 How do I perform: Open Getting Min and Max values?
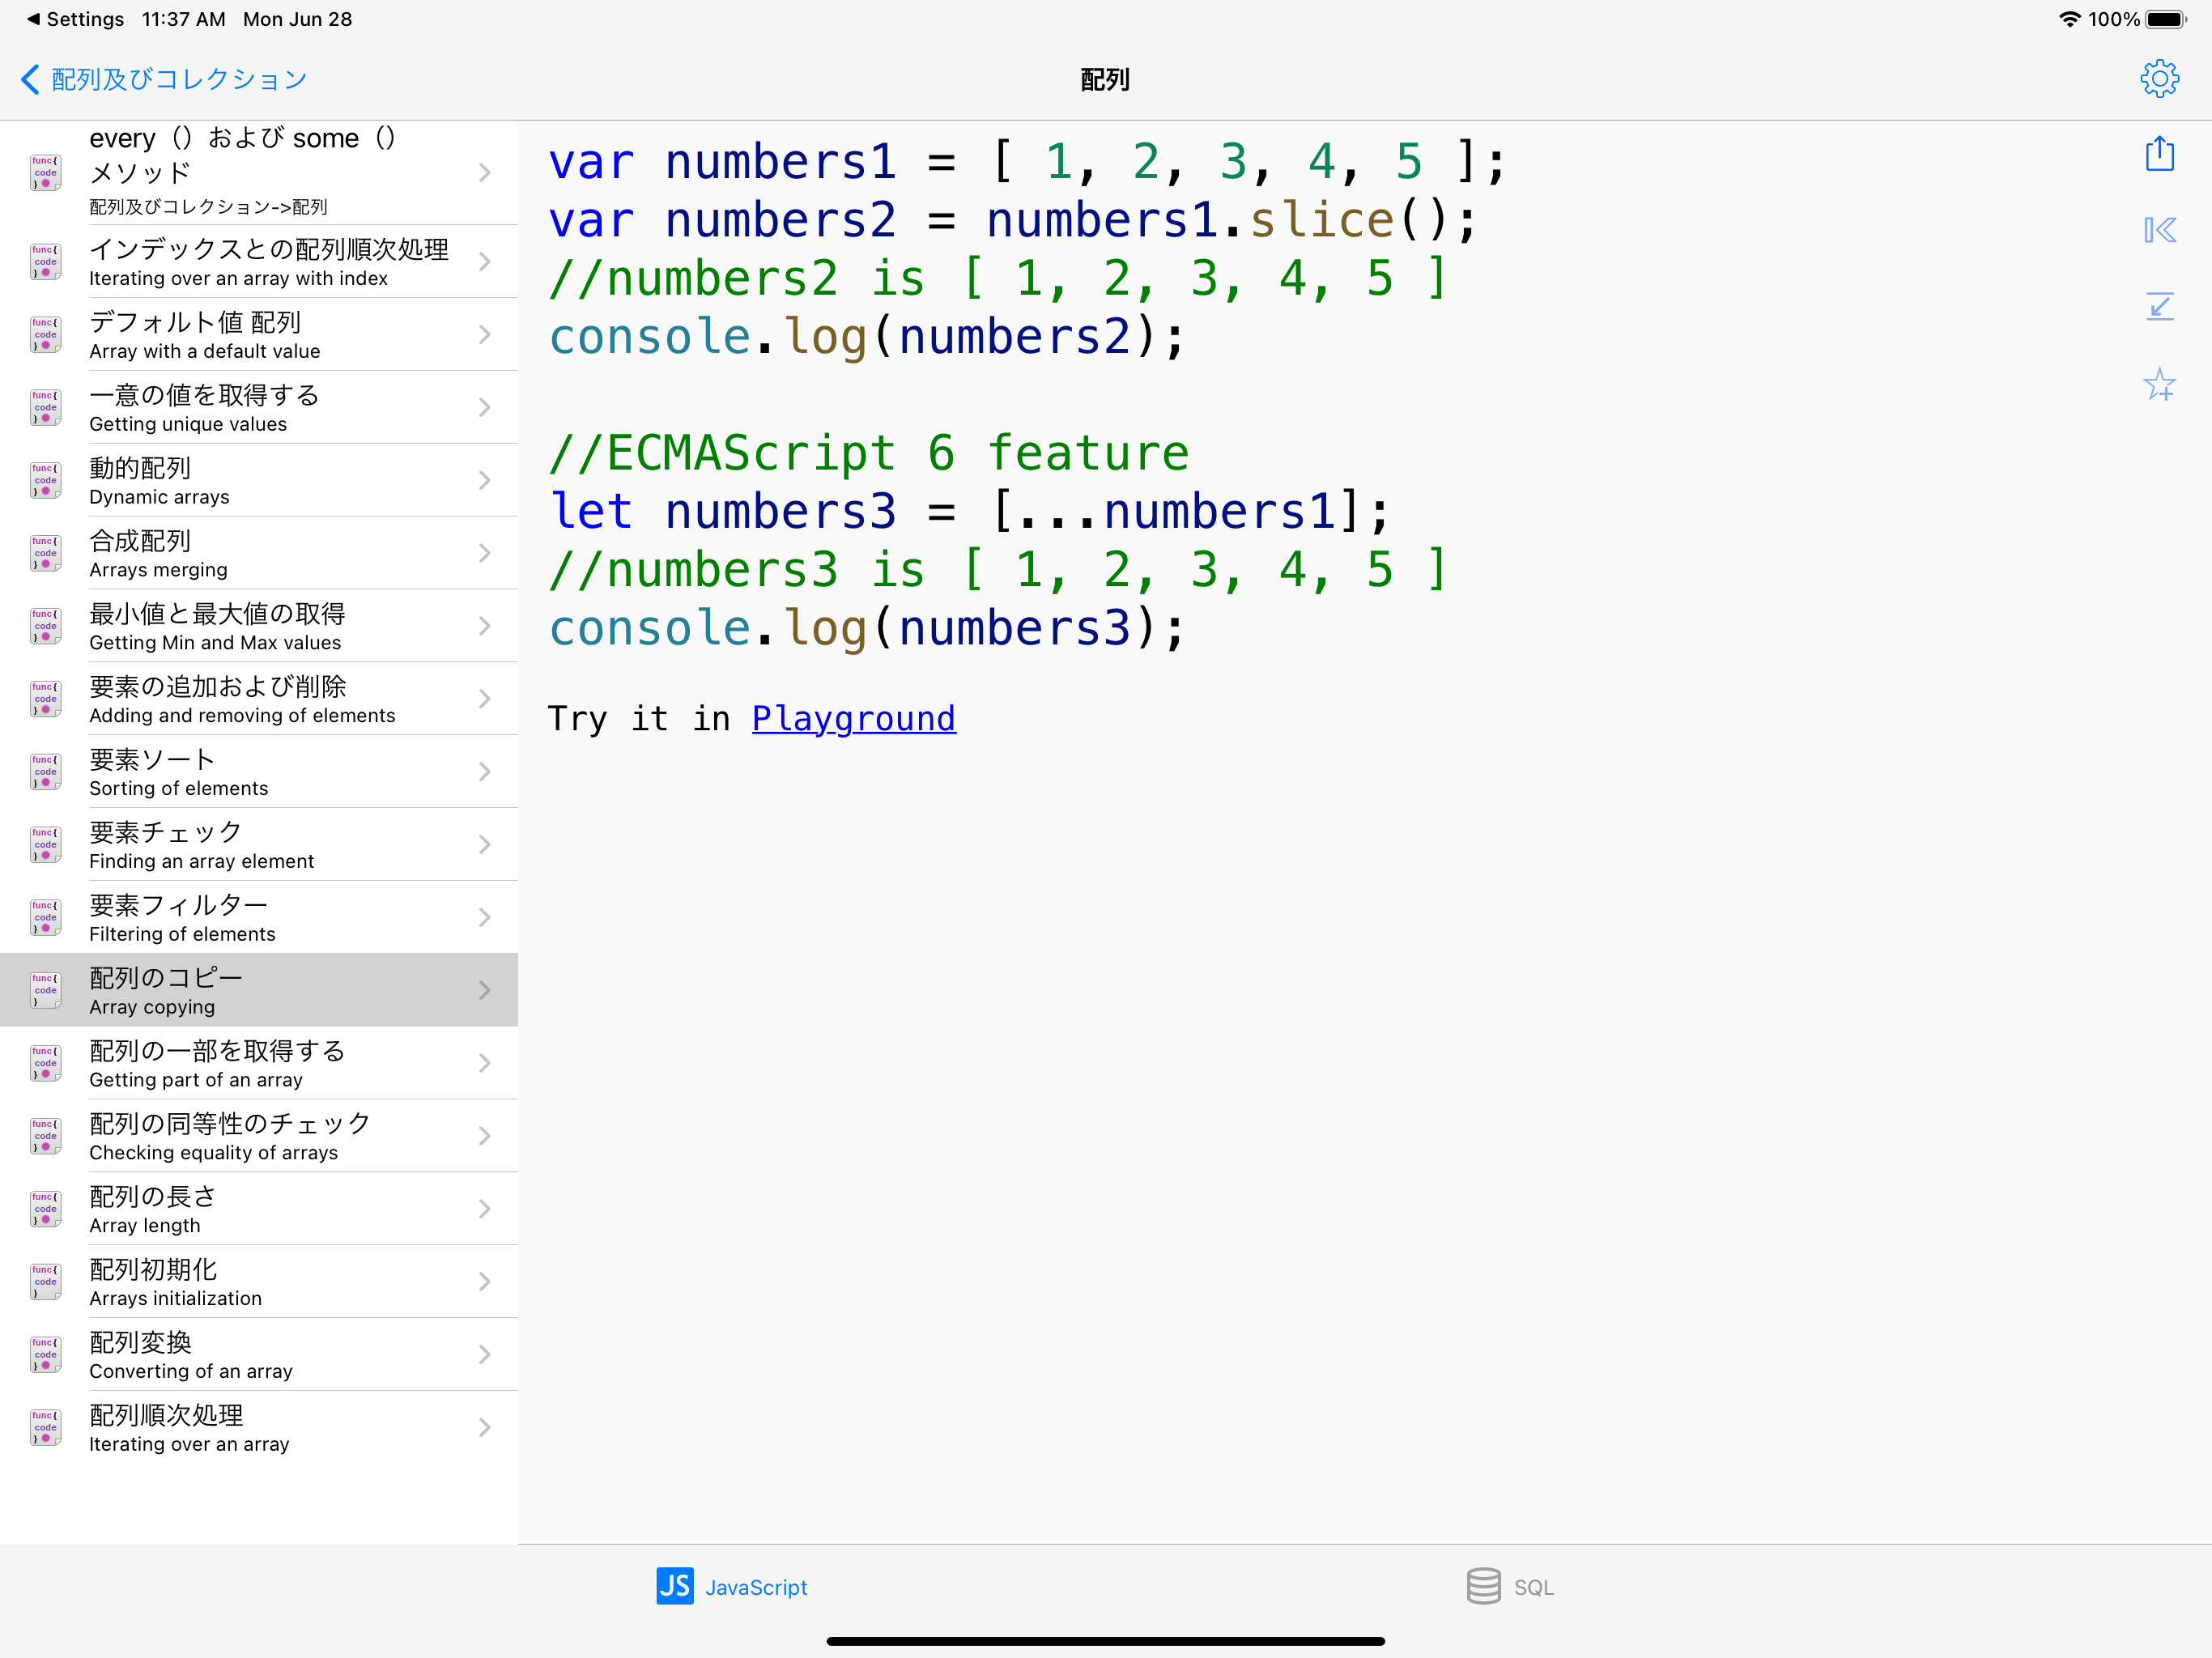260,626
